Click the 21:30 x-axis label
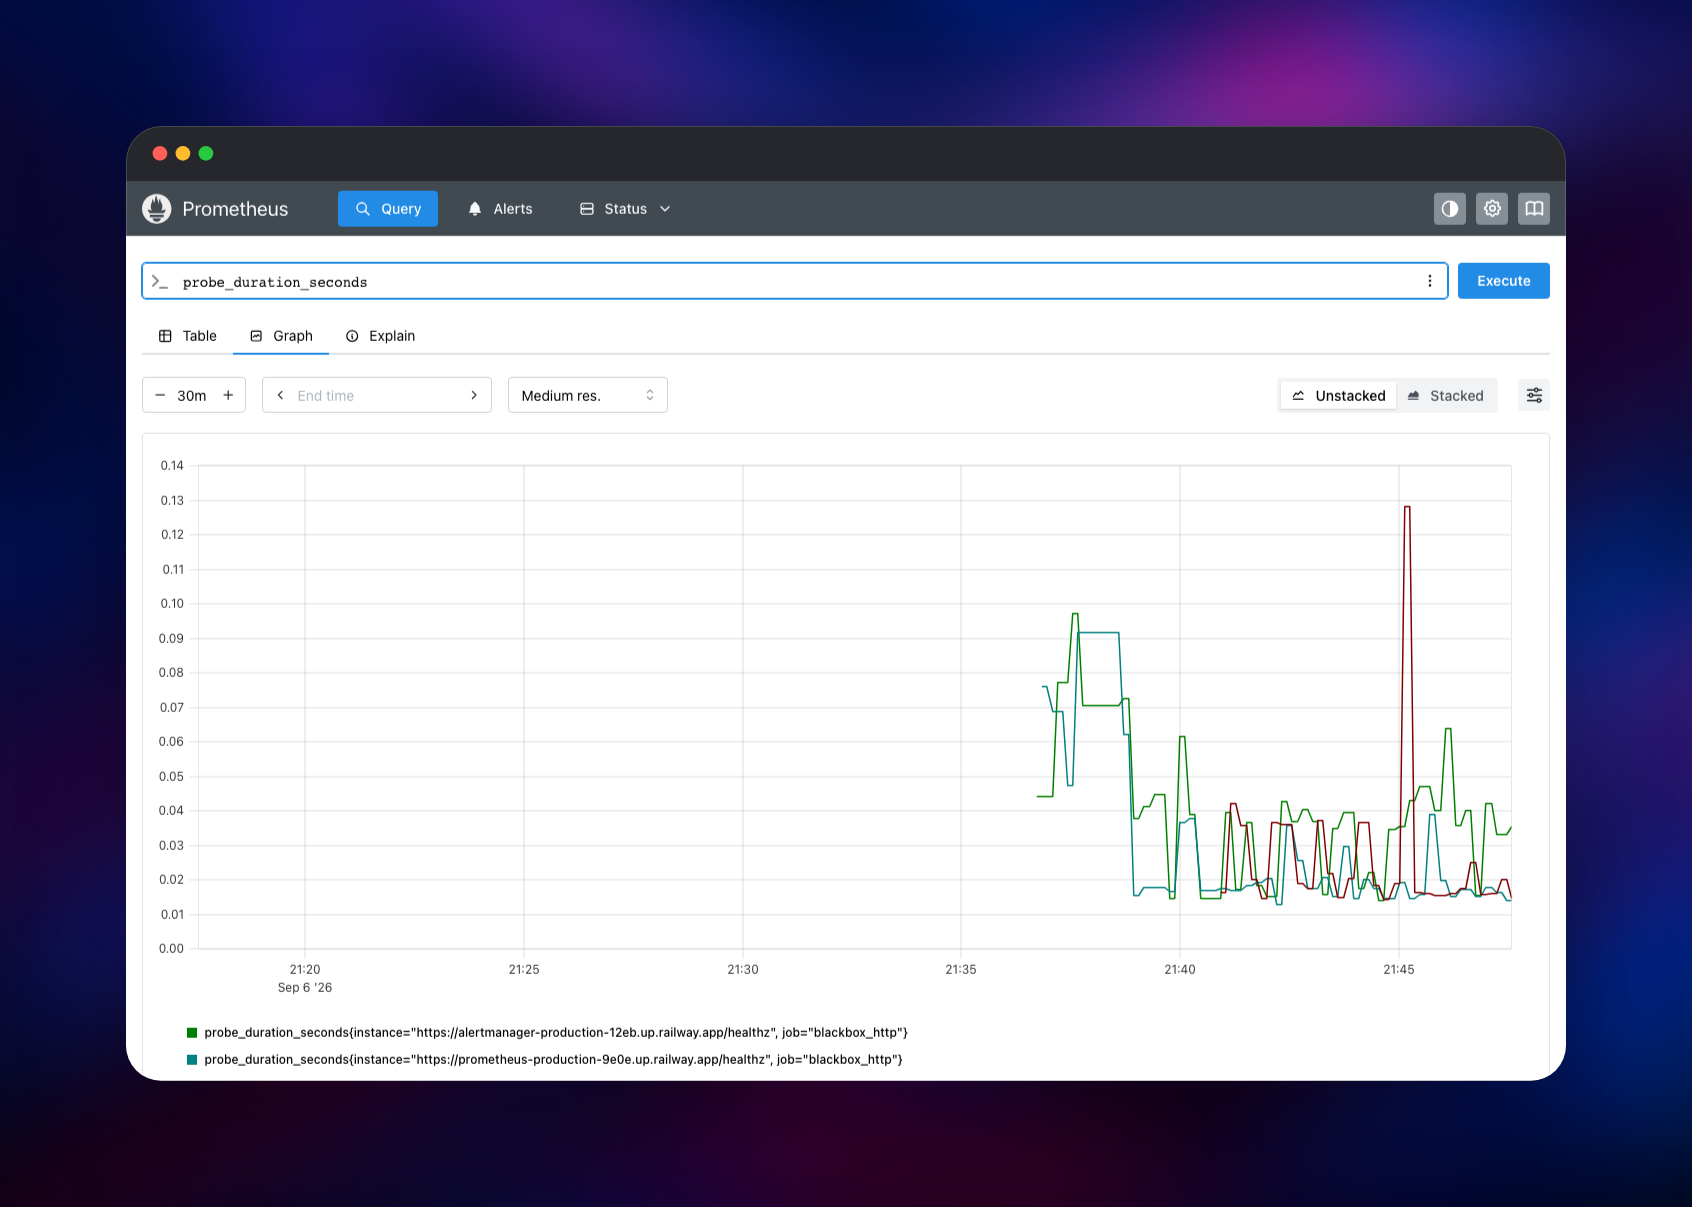 (x=743, y=970)
